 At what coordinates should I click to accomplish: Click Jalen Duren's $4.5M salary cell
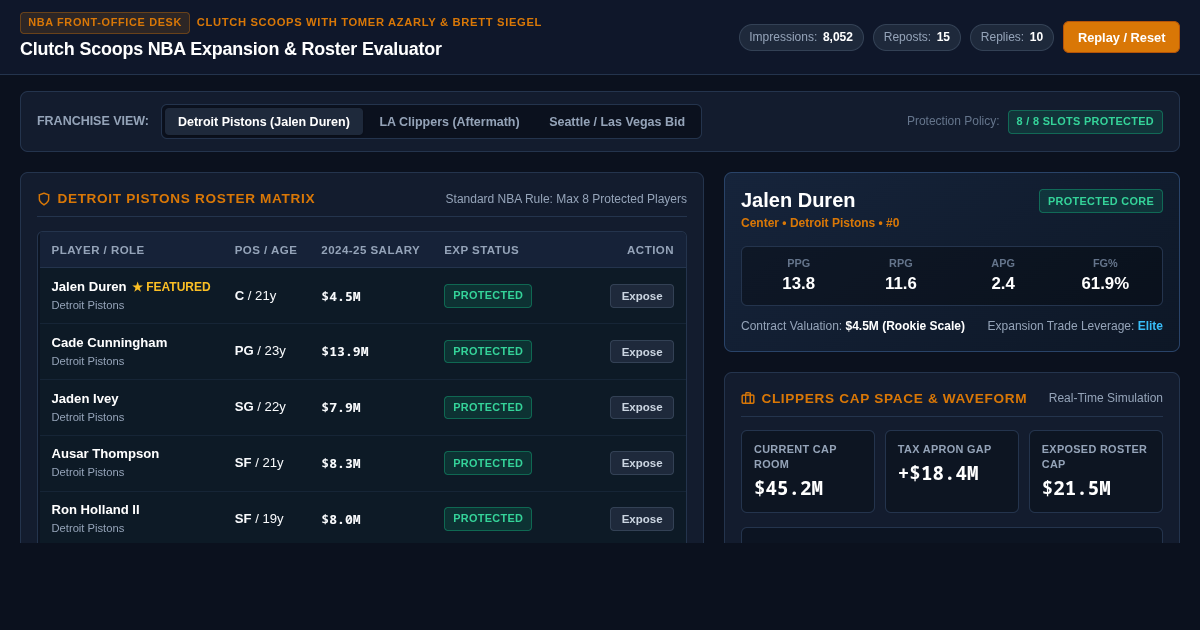tap(341, 296)
